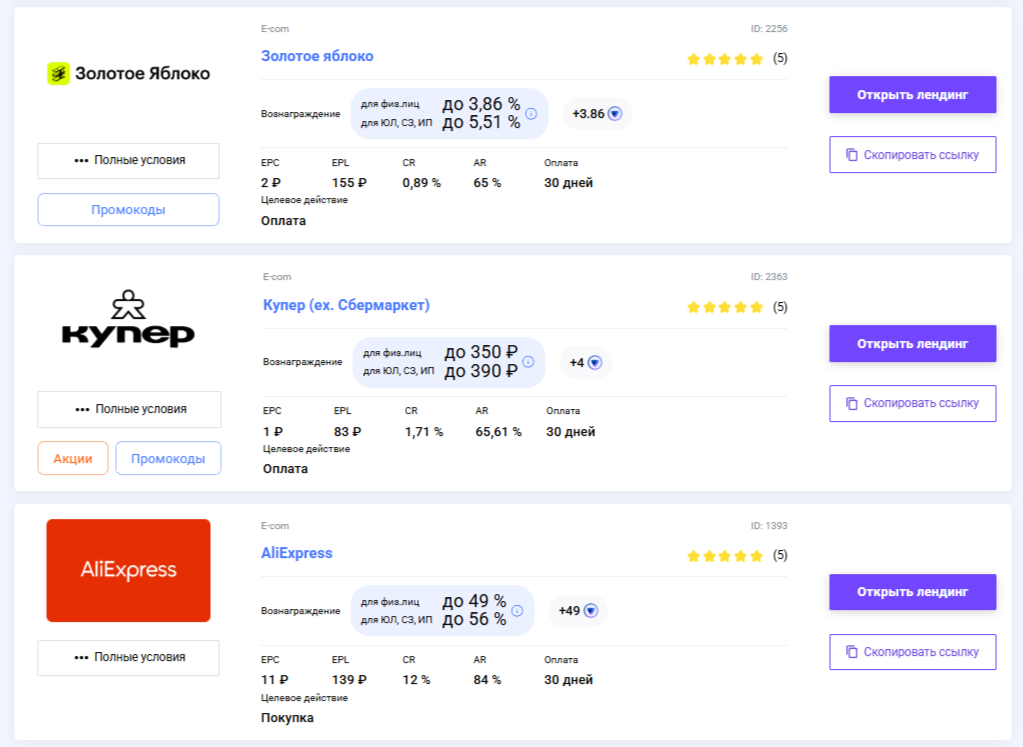
Task: Click the Золотое Яблоко logo
Action: pyautogui.click(x=128, y=73)
